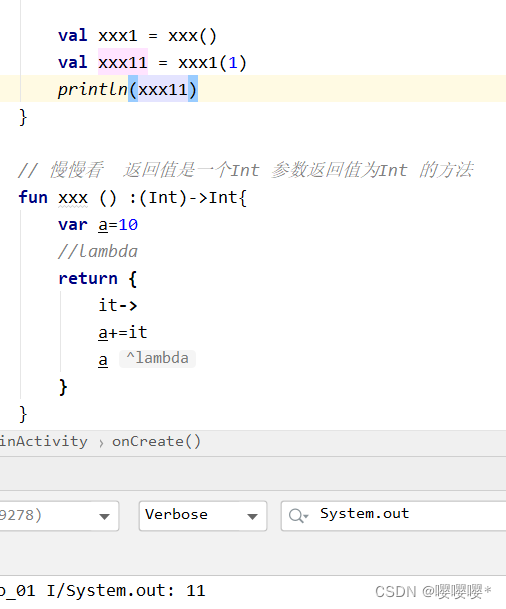The width and height of the screenshot is (506, 609).
Task: Click the System.out search input field
Action: click(393, 516)
